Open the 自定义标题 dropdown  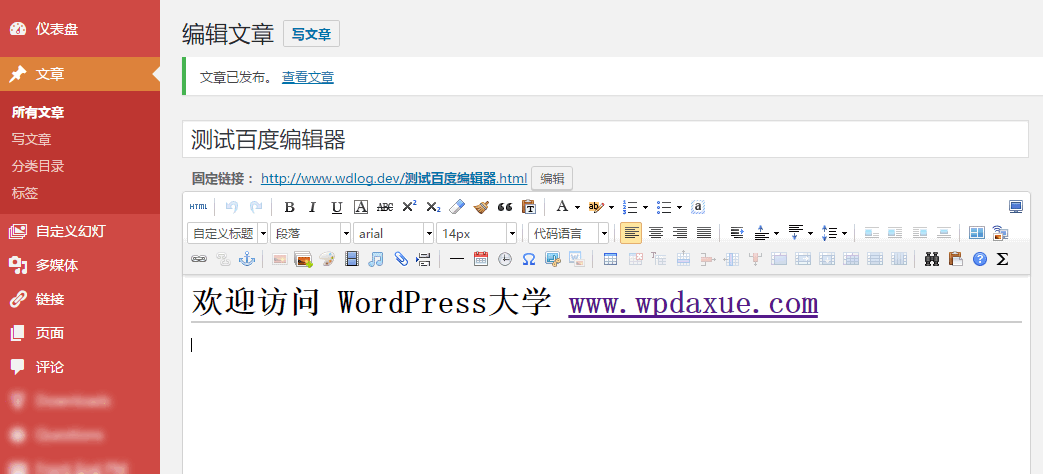point(228,233)
